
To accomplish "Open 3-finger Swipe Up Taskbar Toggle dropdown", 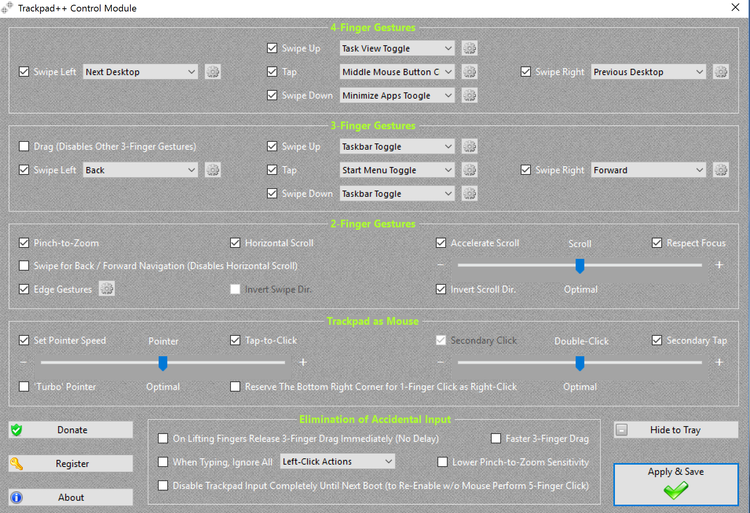I will tap(397, 146).
